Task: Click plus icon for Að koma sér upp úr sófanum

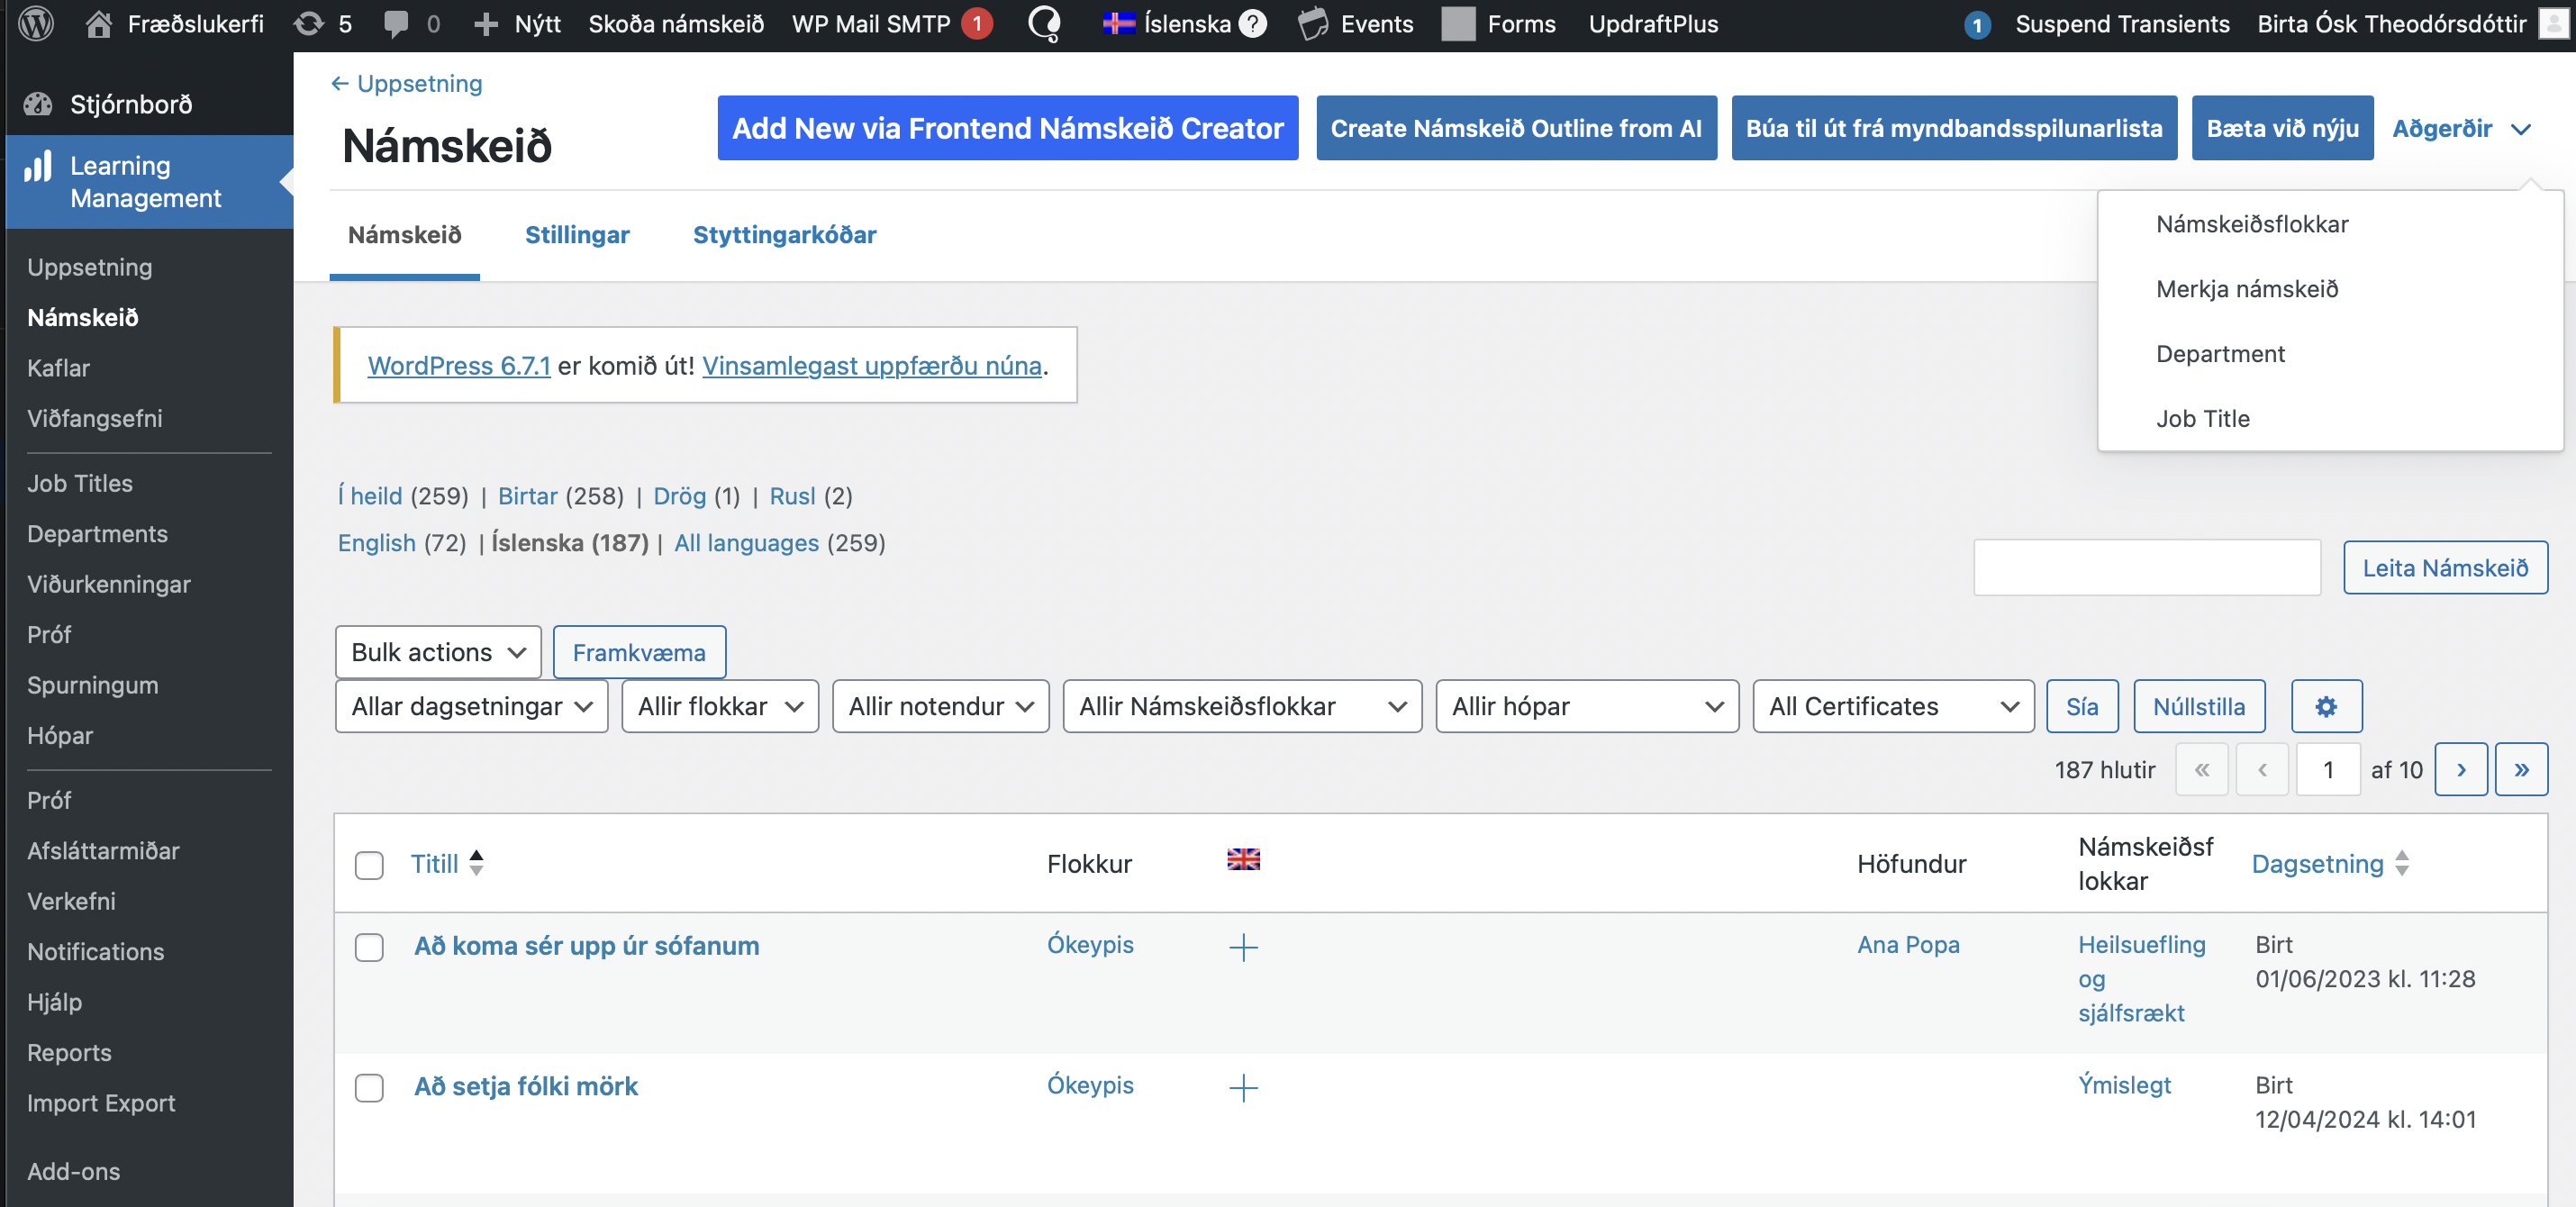Action: tap(1243, 946)
